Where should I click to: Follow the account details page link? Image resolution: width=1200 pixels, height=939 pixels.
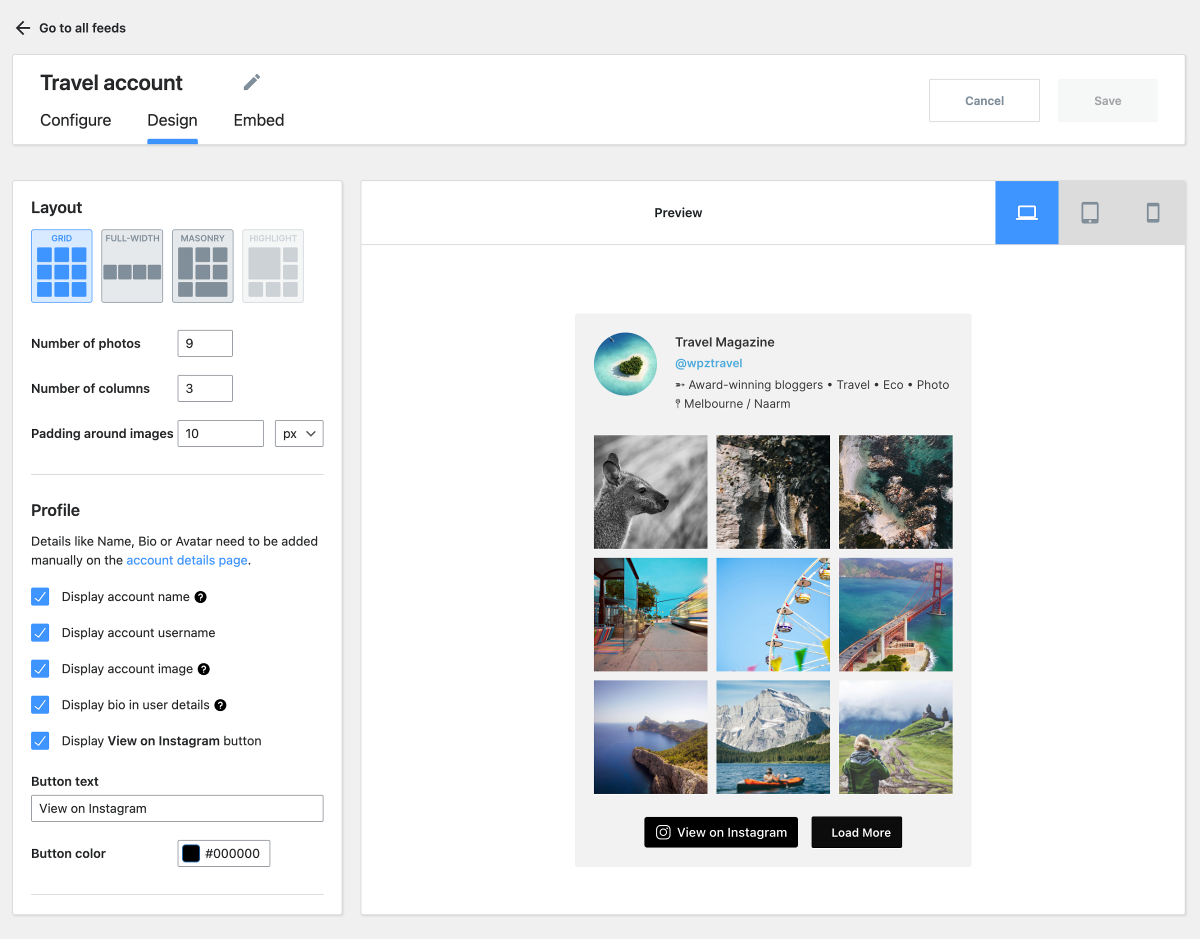pyautogui.click(x=187, y=560)
